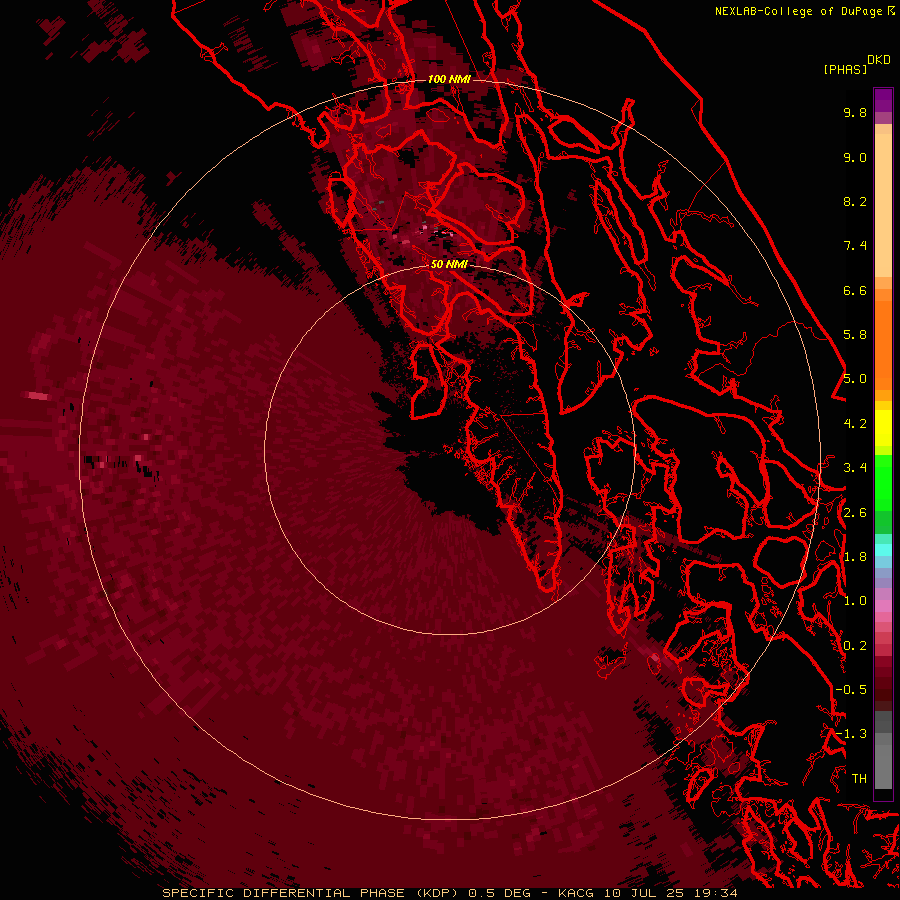Click the 7.4 value on the color scale
The width and height of the screenshot is (900, 900).
click(855, 246)
